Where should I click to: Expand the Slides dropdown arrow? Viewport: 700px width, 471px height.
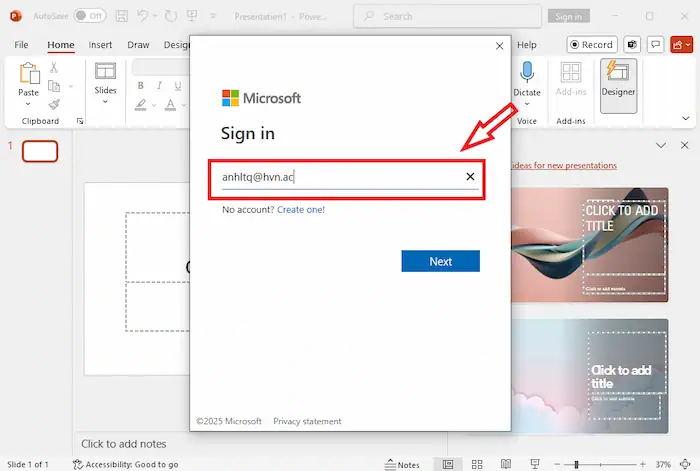pos(105,102)
